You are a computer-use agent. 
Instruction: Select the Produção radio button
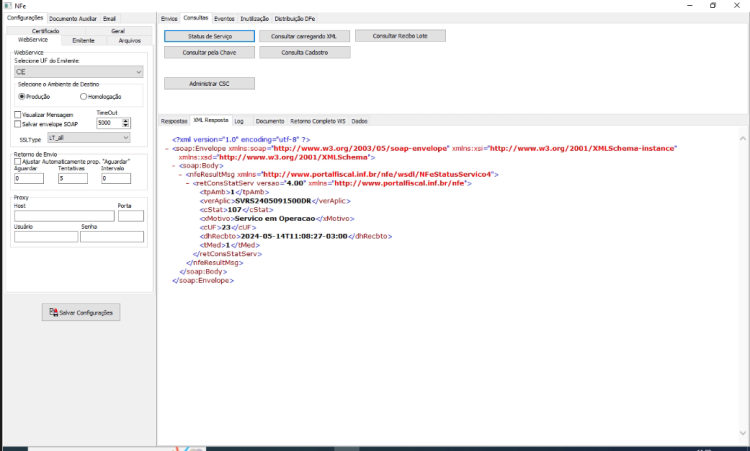(x=22, y=97)
